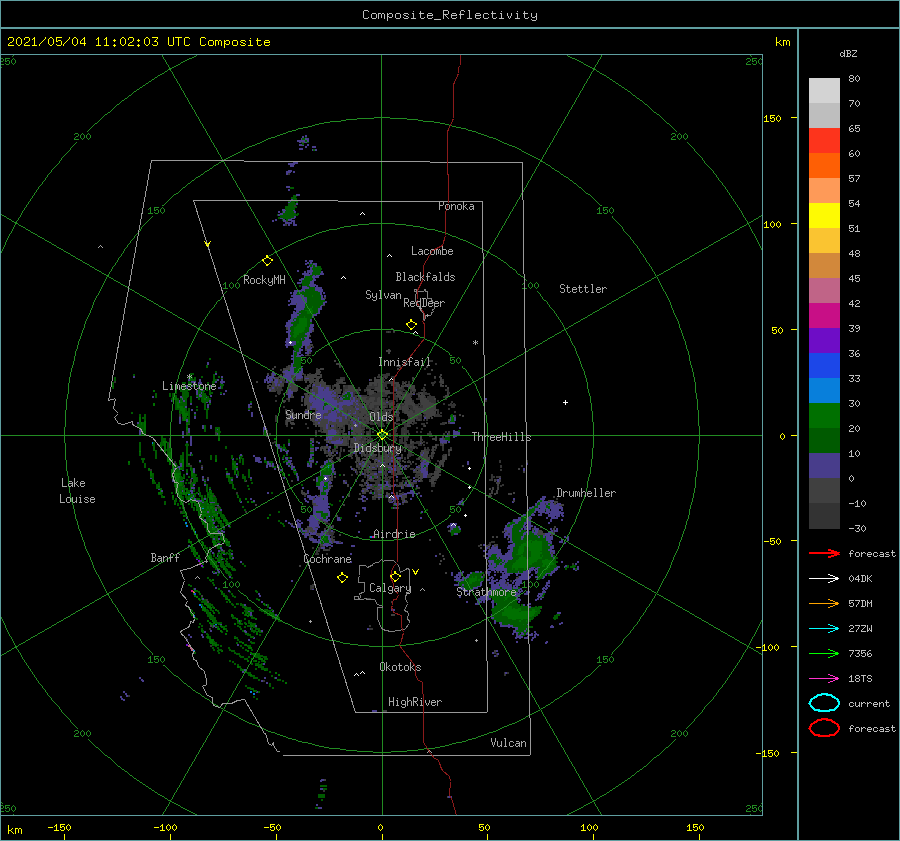Click the bright yellow 51-54 dBZ swatch

point(824,216)
